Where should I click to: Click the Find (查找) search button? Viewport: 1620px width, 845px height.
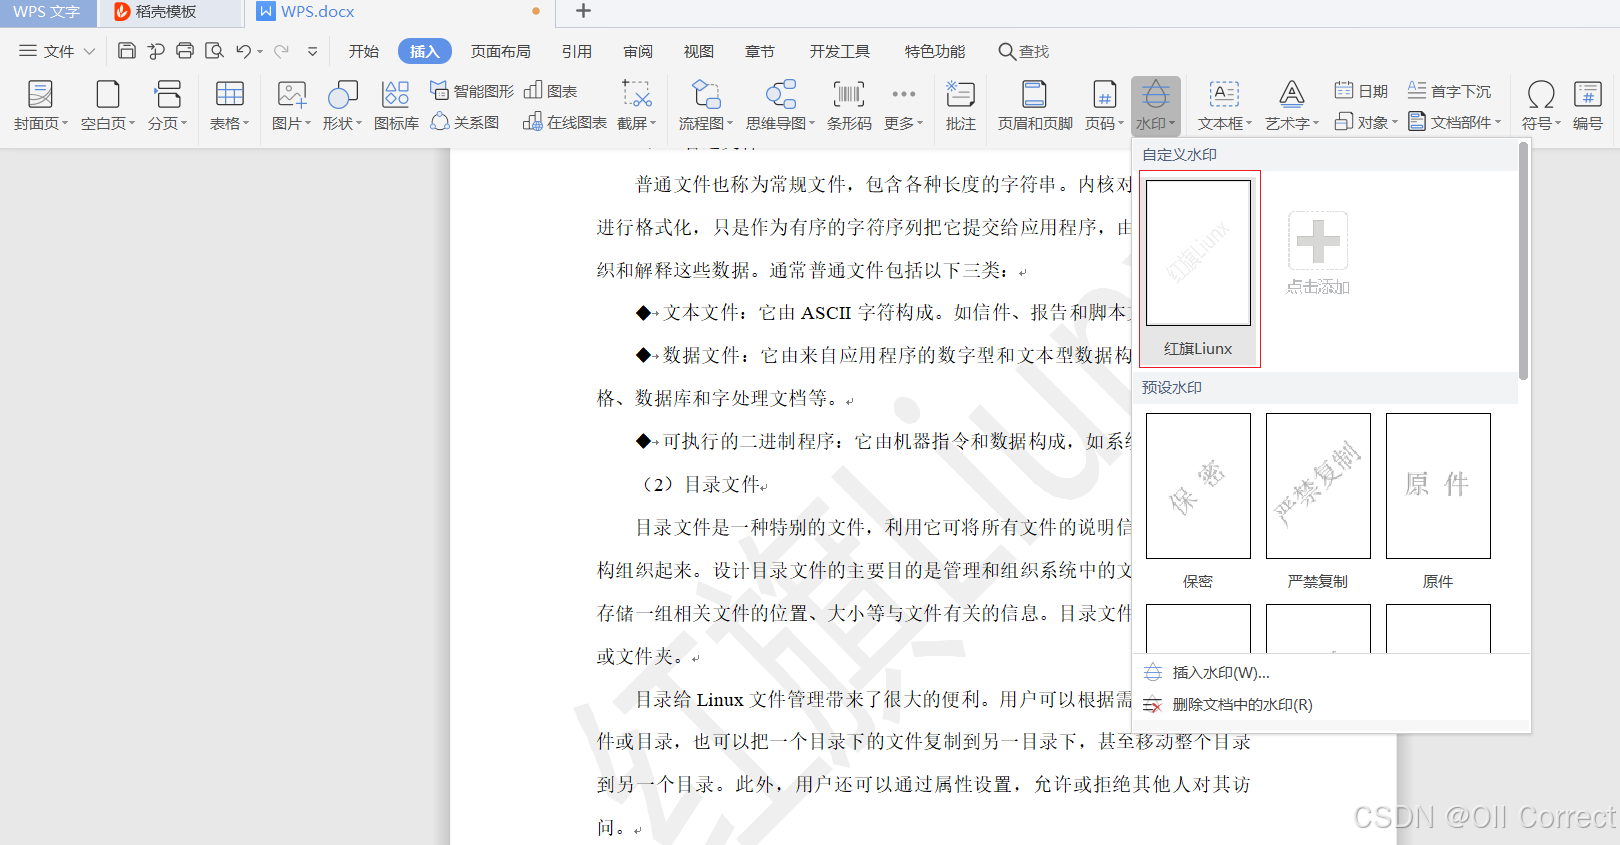coord(1024,51)
